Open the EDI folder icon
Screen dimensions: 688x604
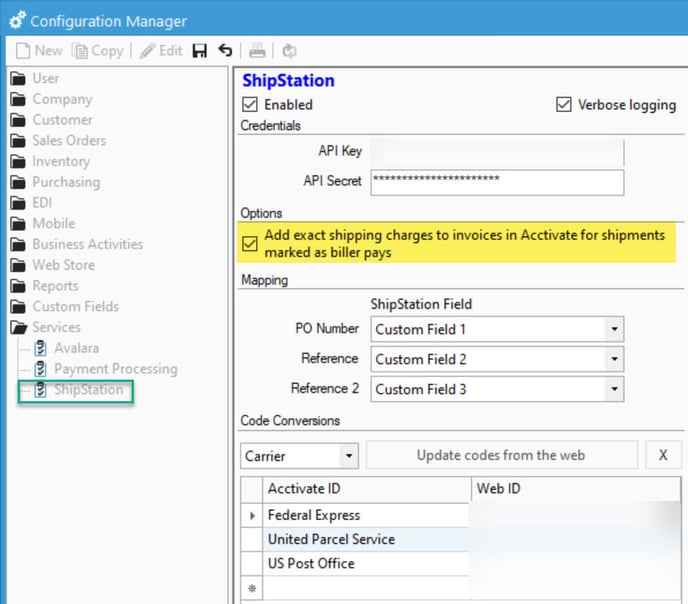pyautogui.click(x=18, y=203)
